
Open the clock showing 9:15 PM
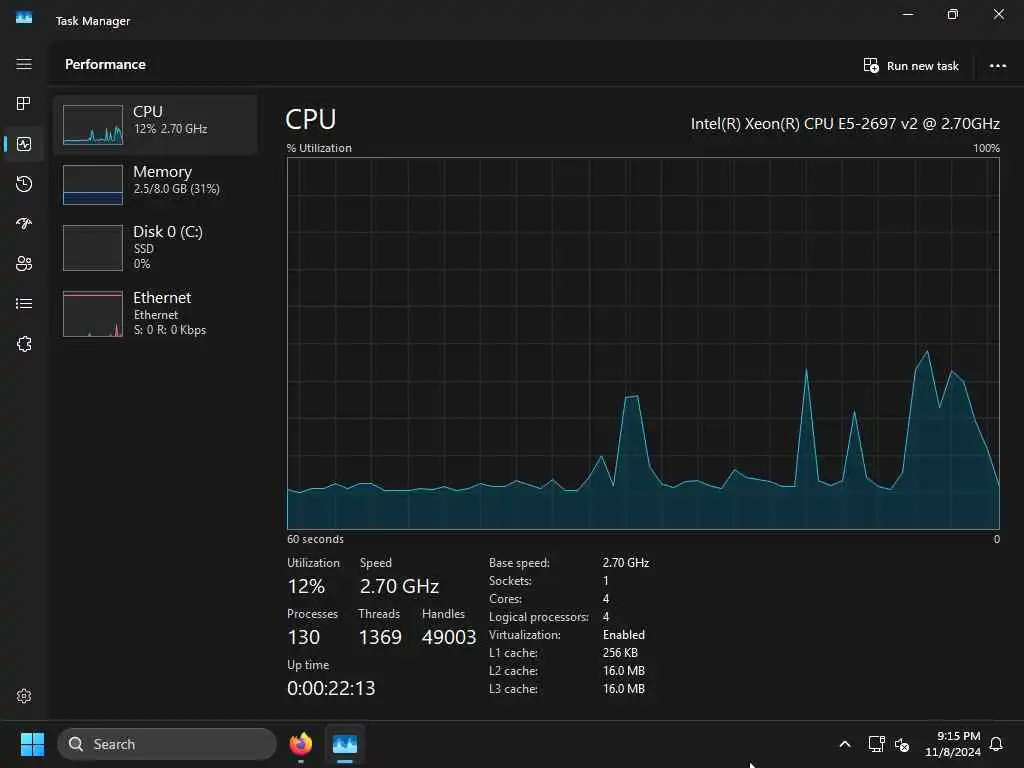(953, 744)
